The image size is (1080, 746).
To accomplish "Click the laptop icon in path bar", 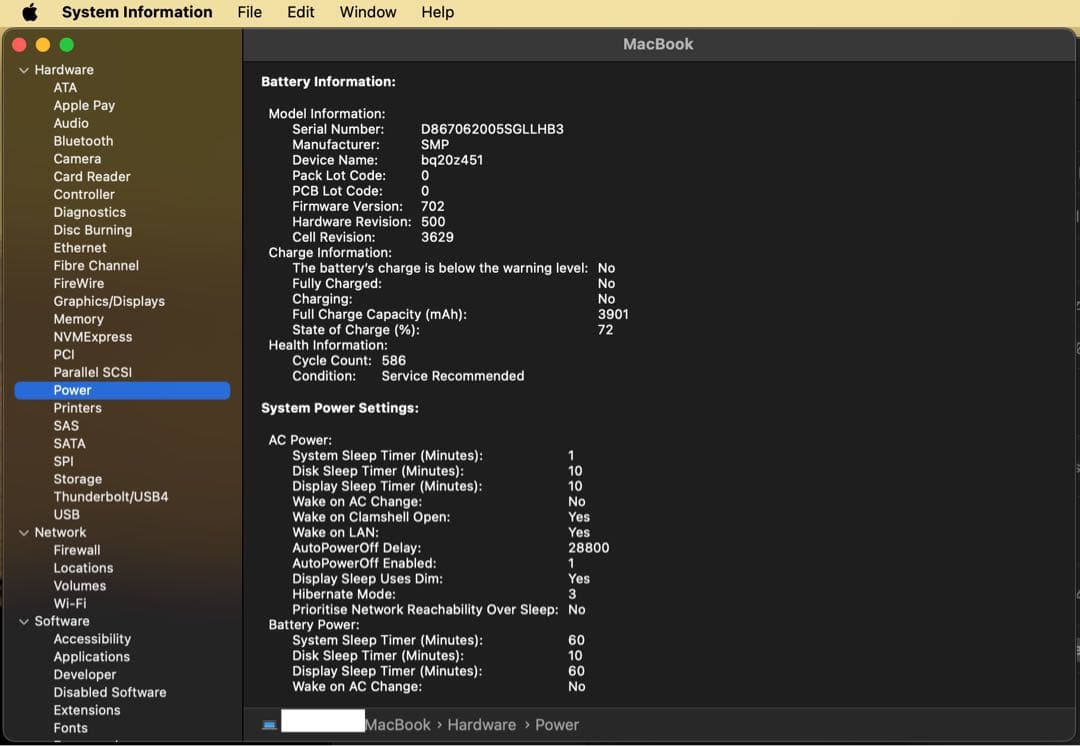I will [269, 725].
